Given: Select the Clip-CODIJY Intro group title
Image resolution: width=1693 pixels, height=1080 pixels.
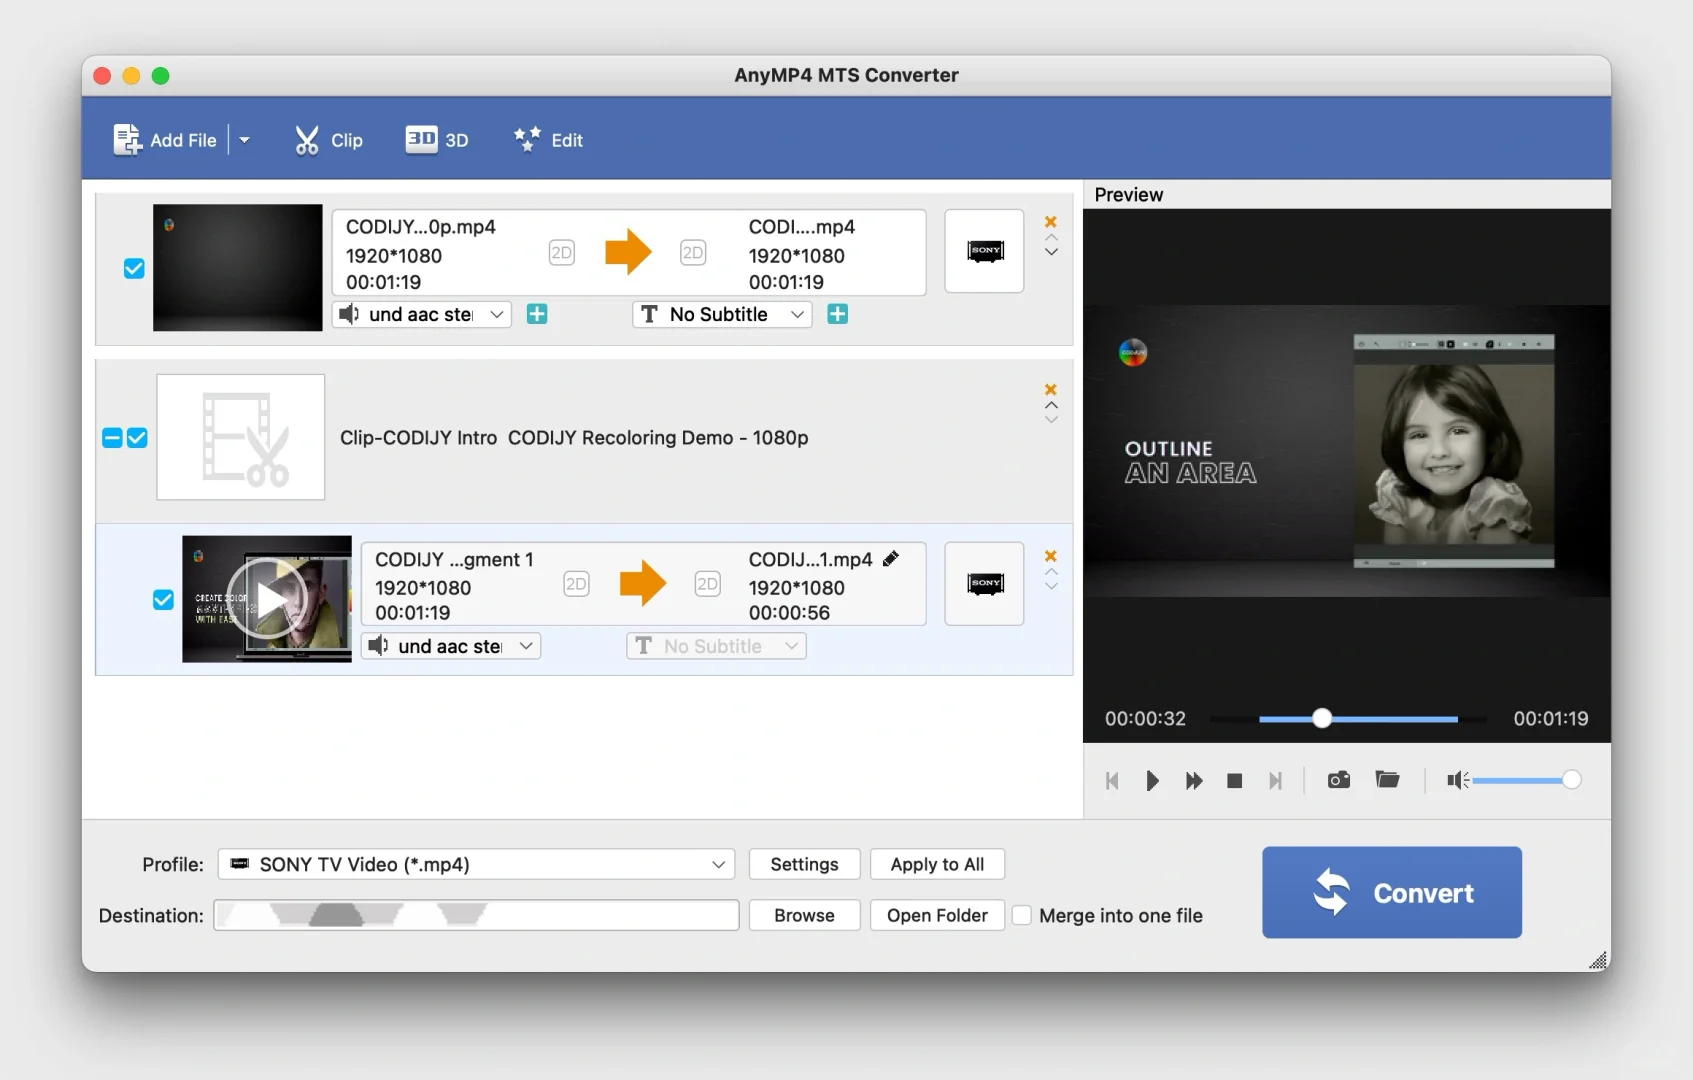Looking at the screenshot, I should pos(574,438).
